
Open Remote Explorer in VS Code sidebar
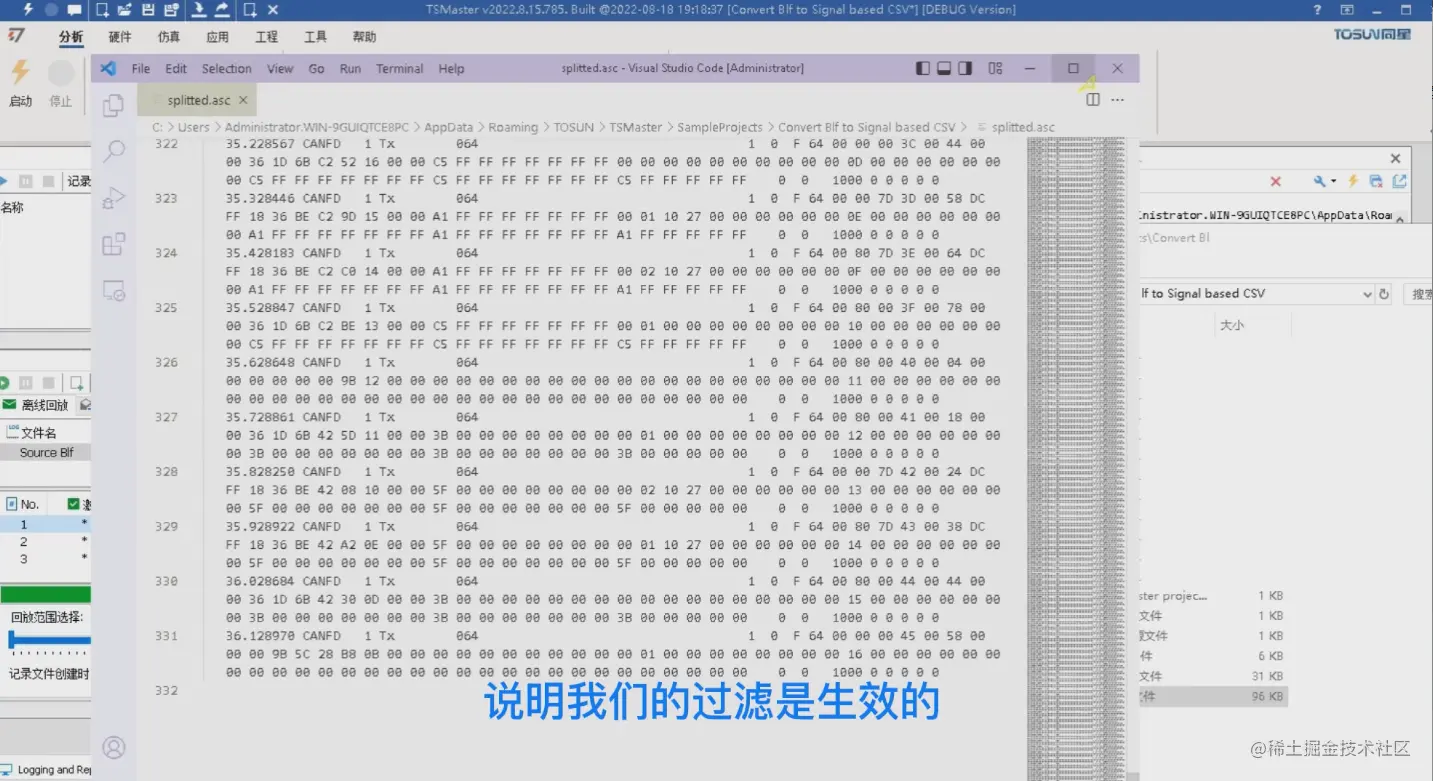pyautogui.click(x=114, y=291)
